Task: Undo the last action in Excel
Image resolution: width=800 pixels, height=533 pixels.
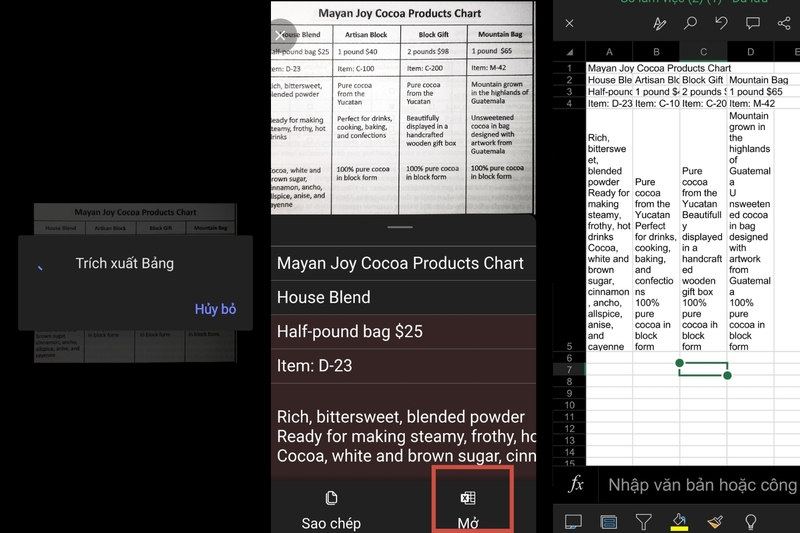Action: pos(721,23)
